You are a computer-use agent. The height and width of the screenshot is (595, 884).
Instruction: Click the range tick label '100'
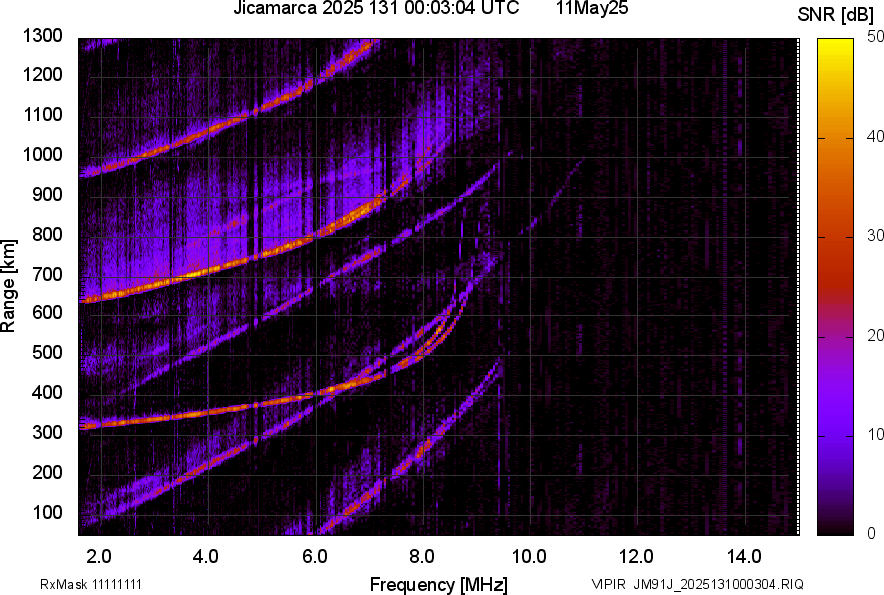coord(47,512)
